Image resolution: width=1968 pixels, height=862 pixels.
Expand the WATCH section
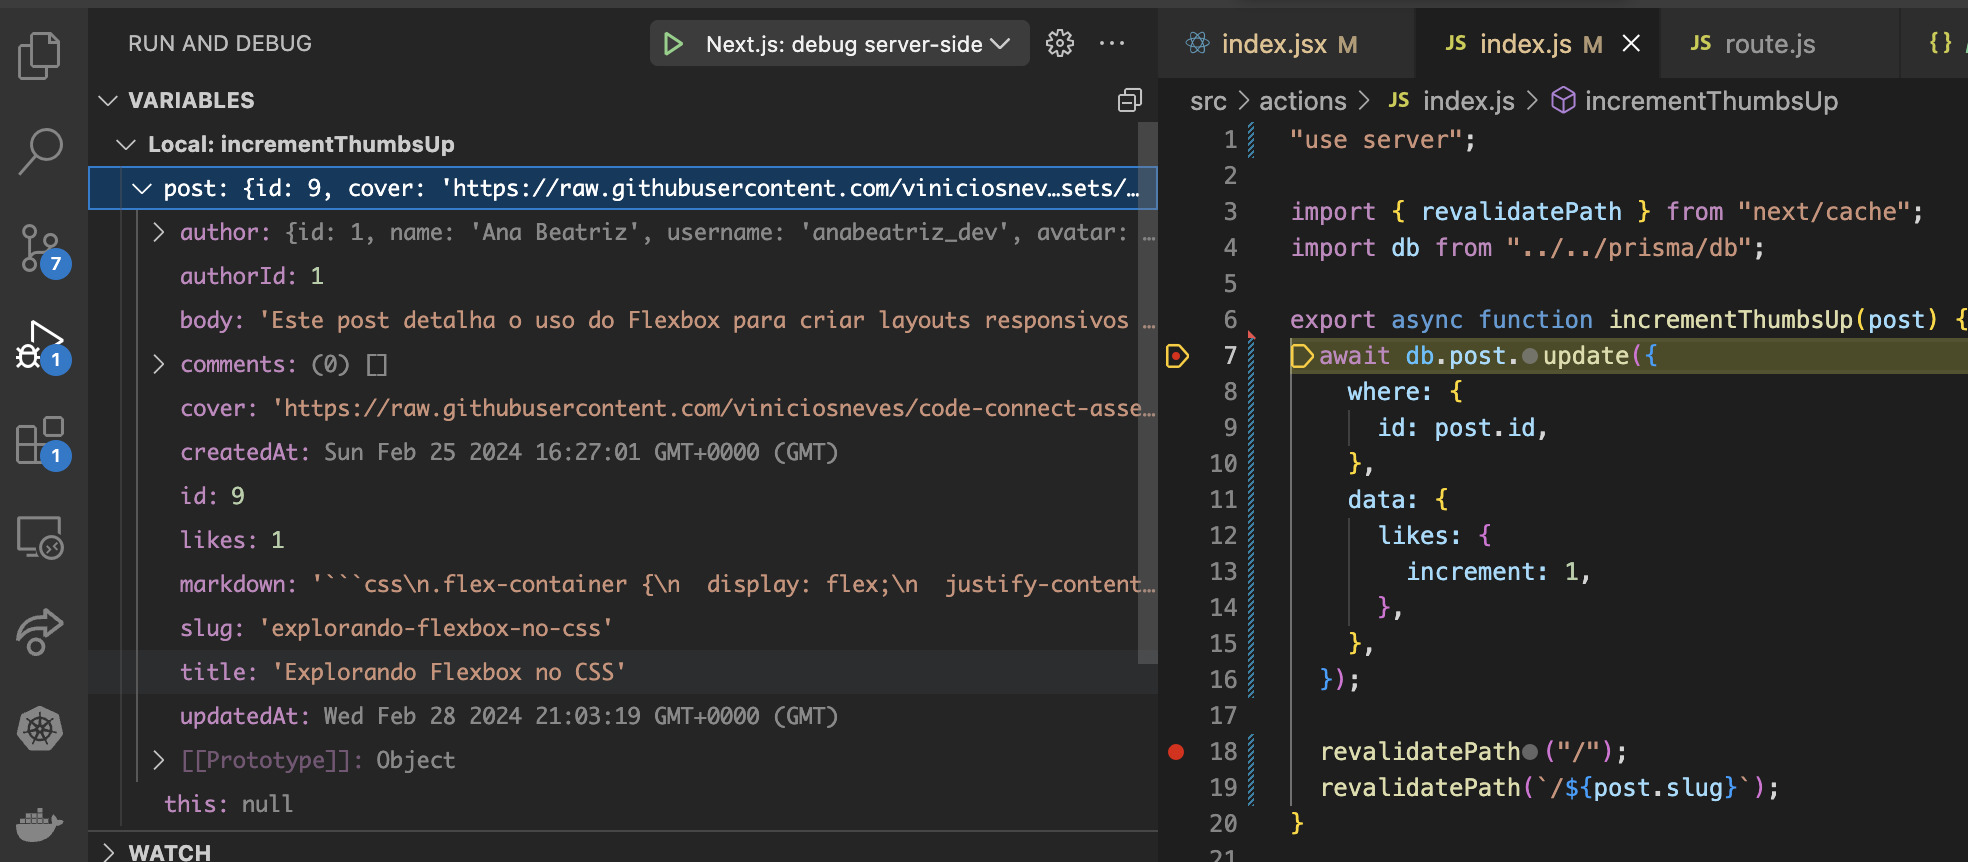pyautogui.click(x=108, y=852)
